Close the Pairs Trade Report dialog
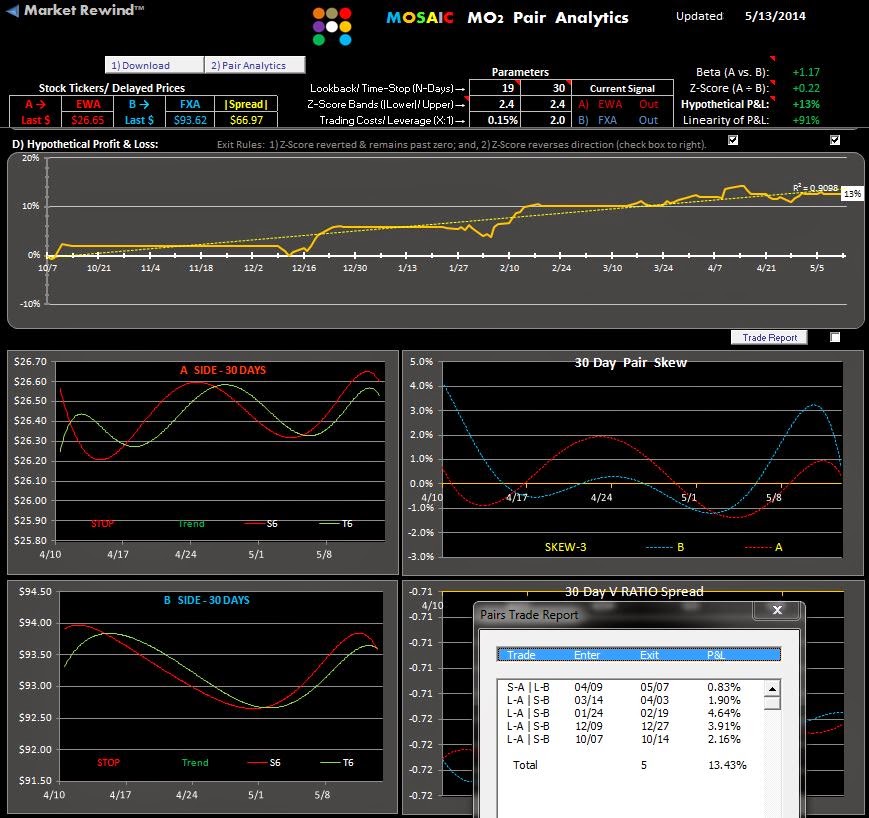Viewport: 869px width, 818px height. [777, 610]
